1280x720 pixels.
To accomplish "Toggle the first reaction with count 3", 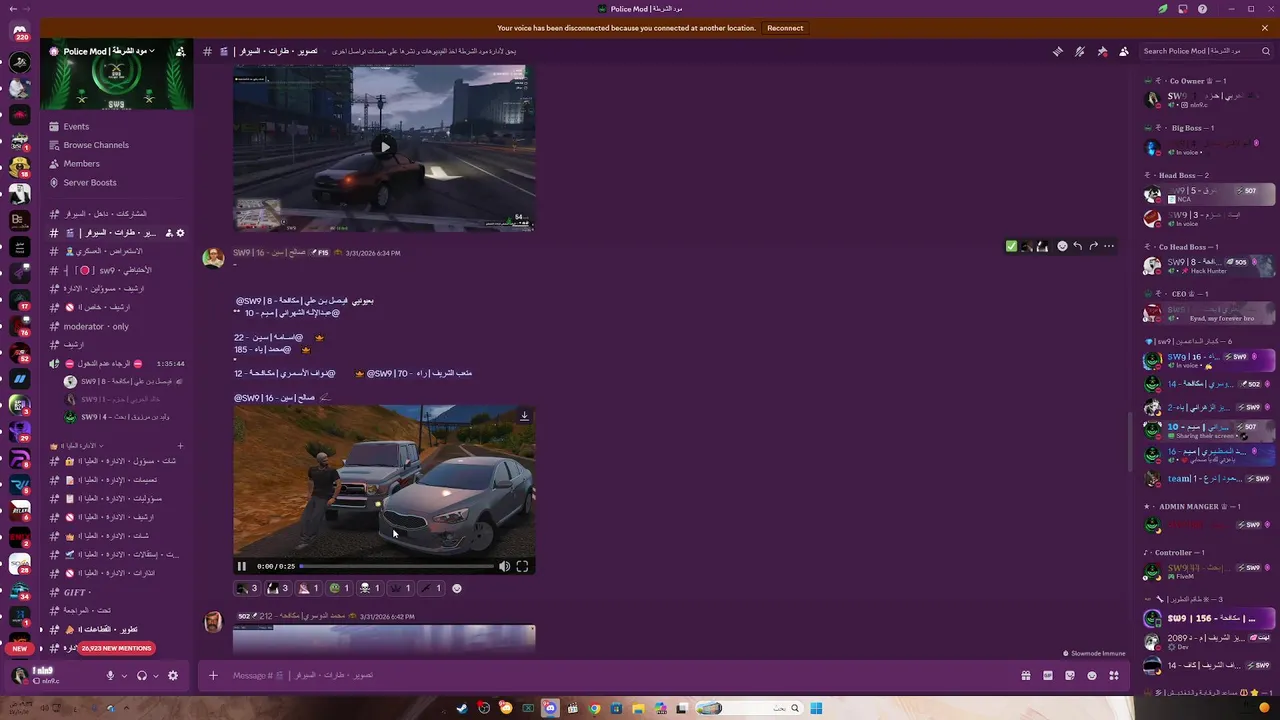I will tap(247, 588).
